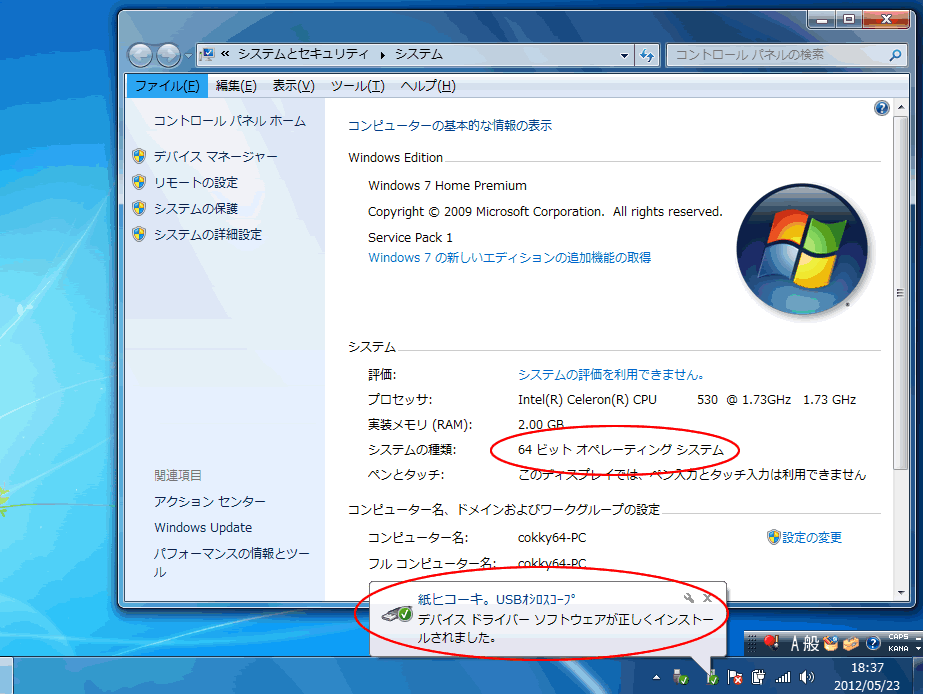Click the IME red ball icon on language bar
Screen dimensions: 925x694
point(770,643)
